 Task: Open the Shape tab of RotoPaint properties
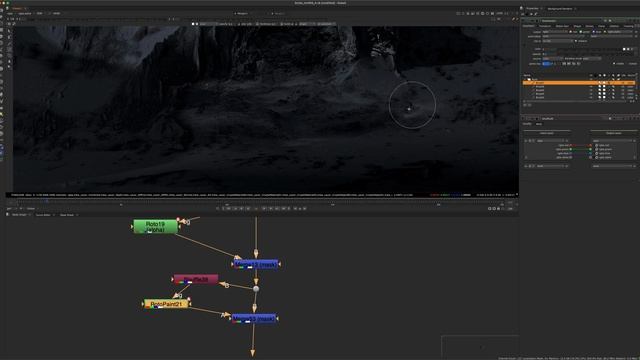(x=577, y=26)
